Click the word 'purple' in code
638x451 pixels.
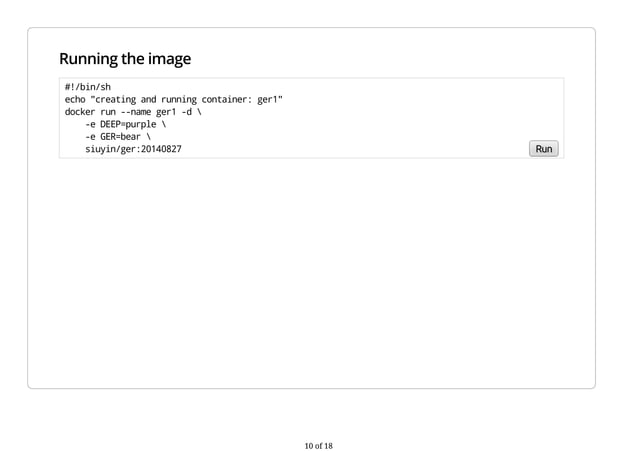coord(141,124)
